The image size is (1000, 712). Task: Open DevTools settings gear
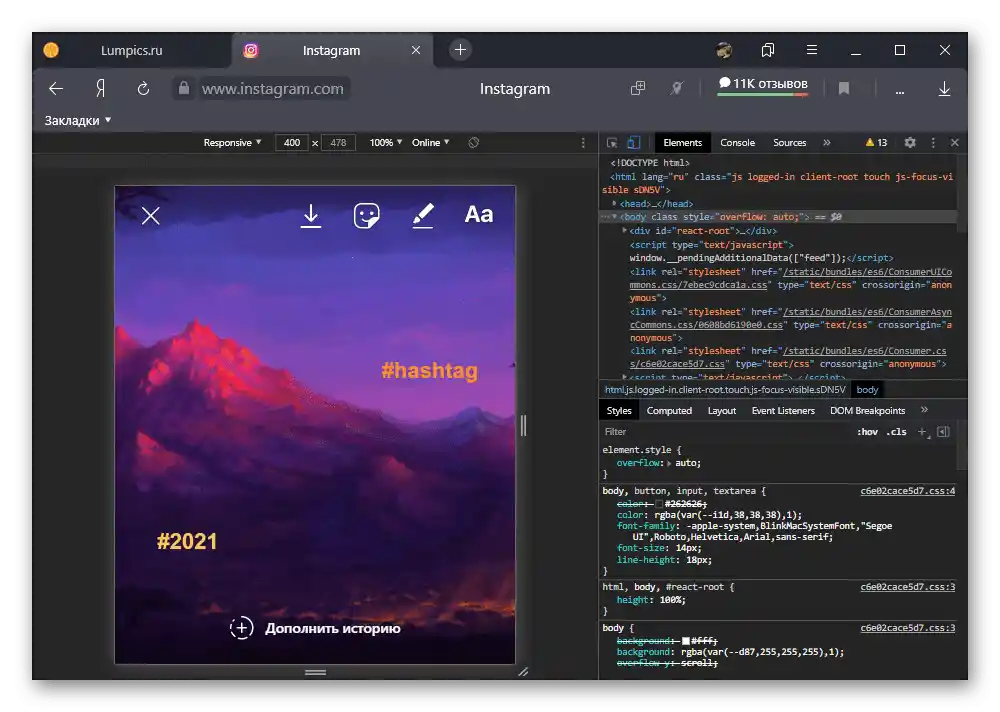pos(910,143)
